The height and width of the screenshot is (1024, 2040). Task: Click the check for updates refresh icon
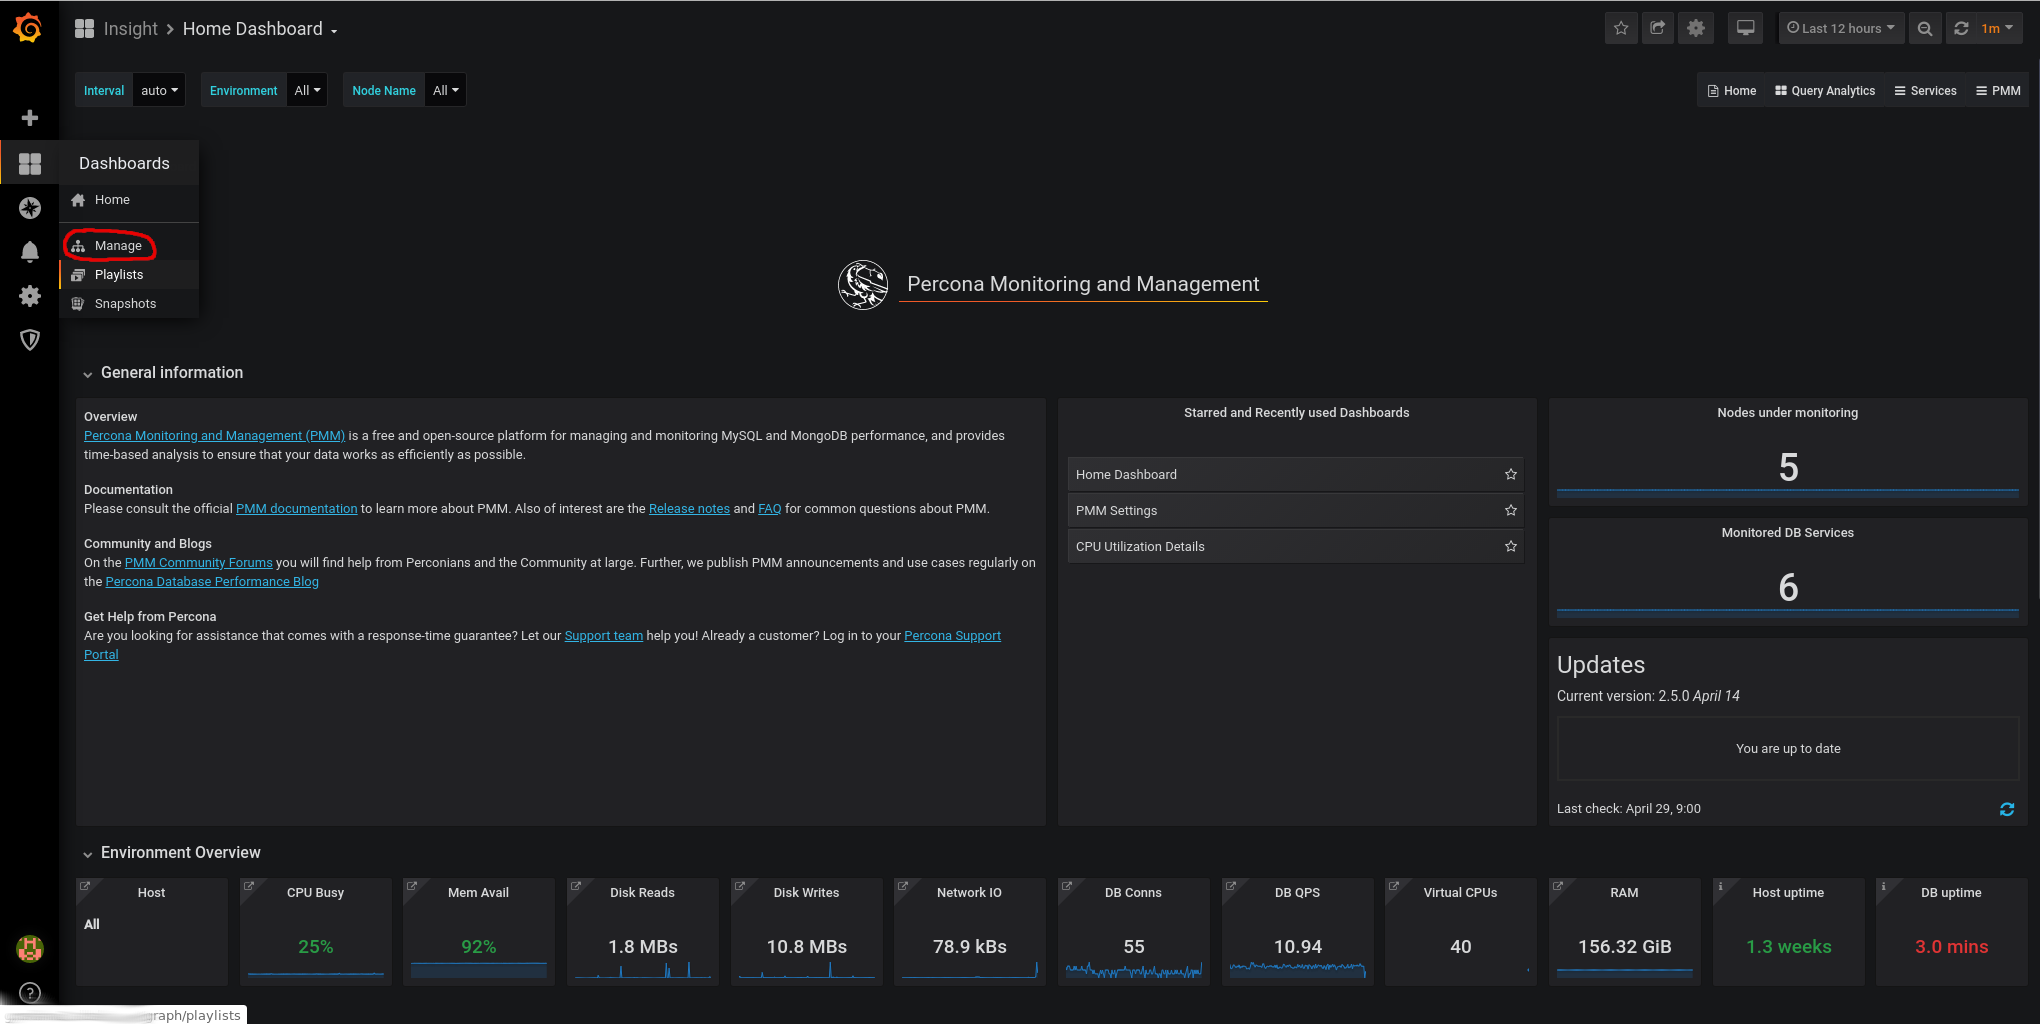[2006, 809]
